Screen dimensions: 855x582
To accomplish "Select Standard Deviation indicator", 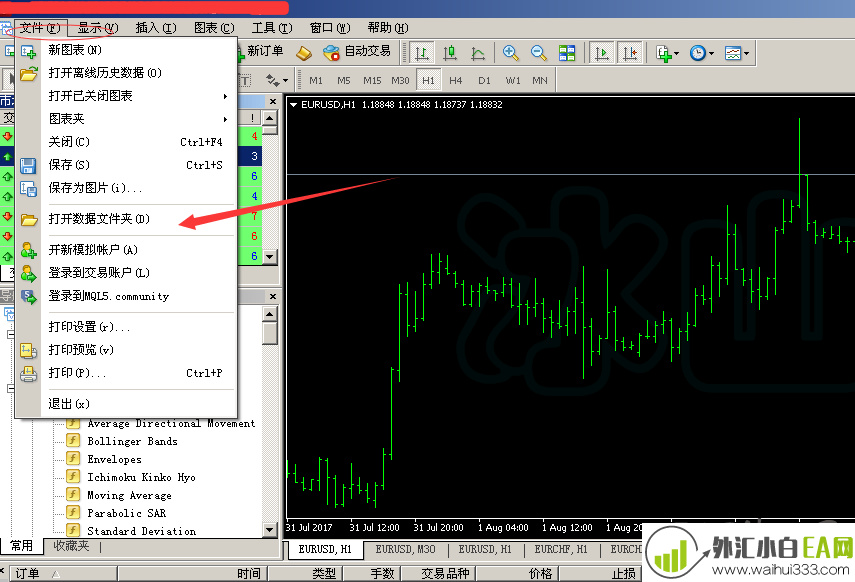I will pyautogui.click(x=142, y=531).
